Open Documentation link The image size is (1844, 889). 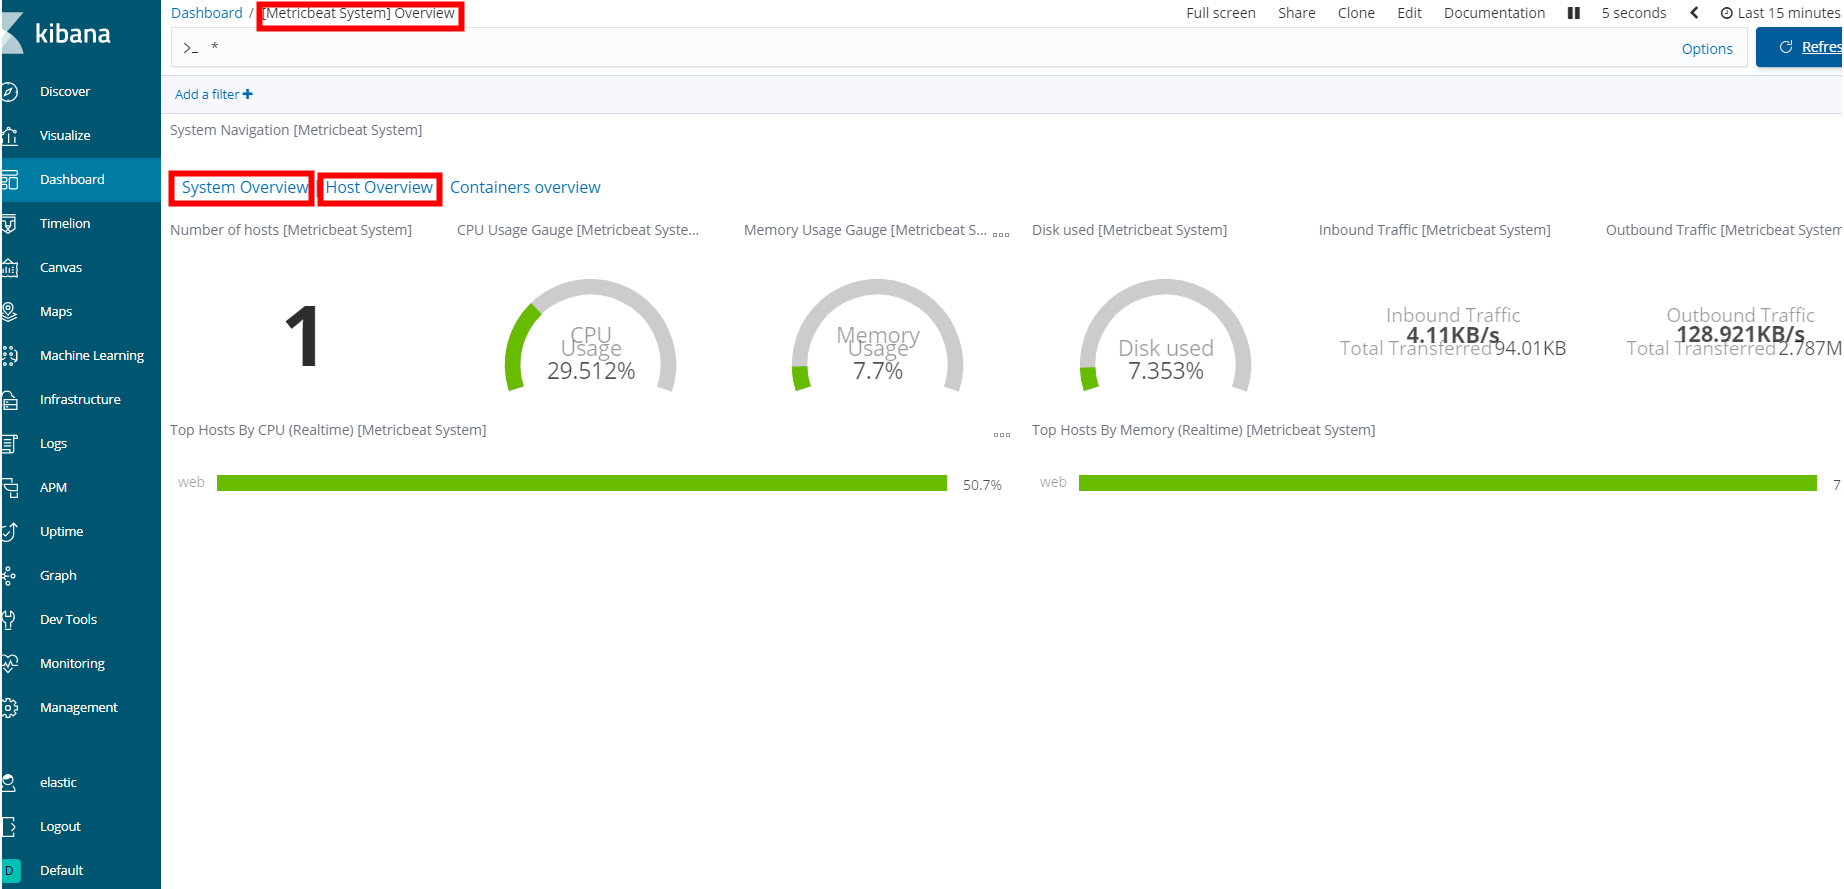[1494, 13]
